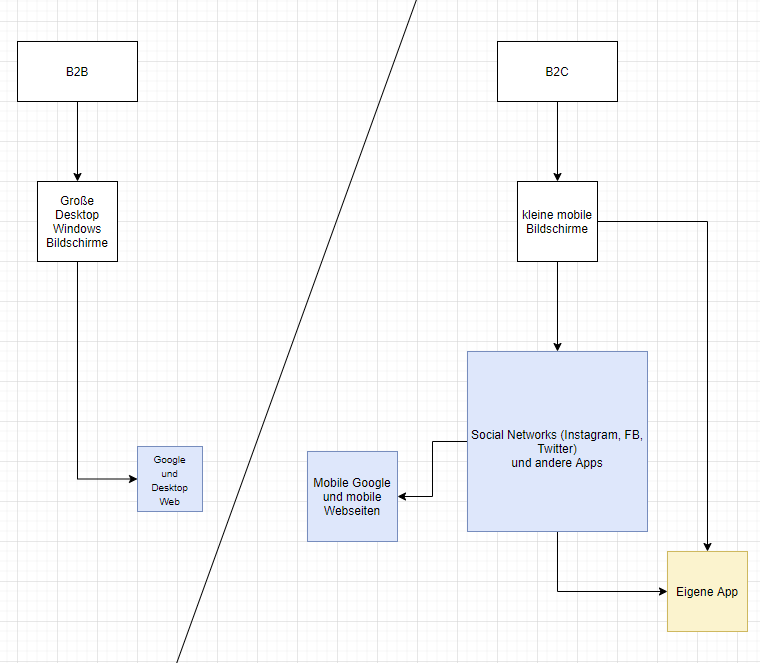Select connector from Große Desktop box to Google Web box

pos(77,380)
